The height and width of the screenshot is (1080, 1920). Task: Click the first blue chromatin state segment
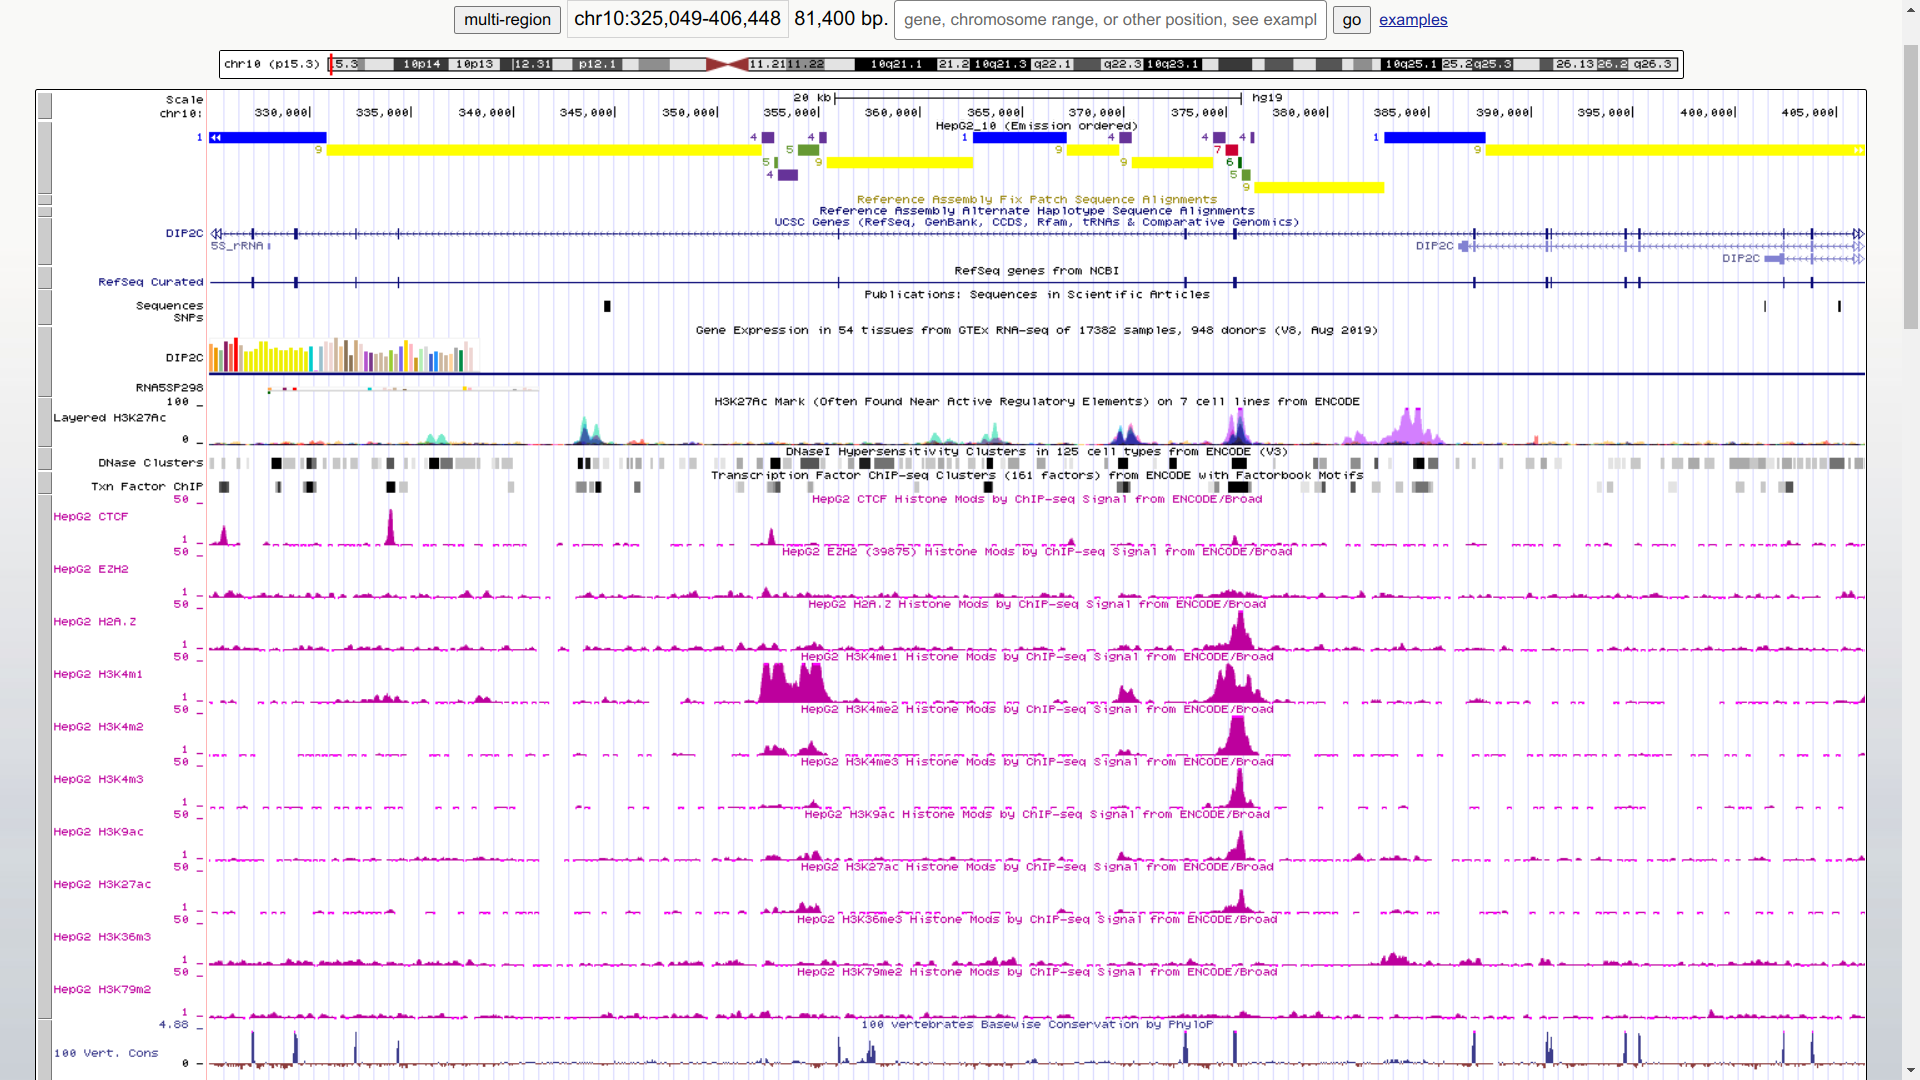(267, 137)
